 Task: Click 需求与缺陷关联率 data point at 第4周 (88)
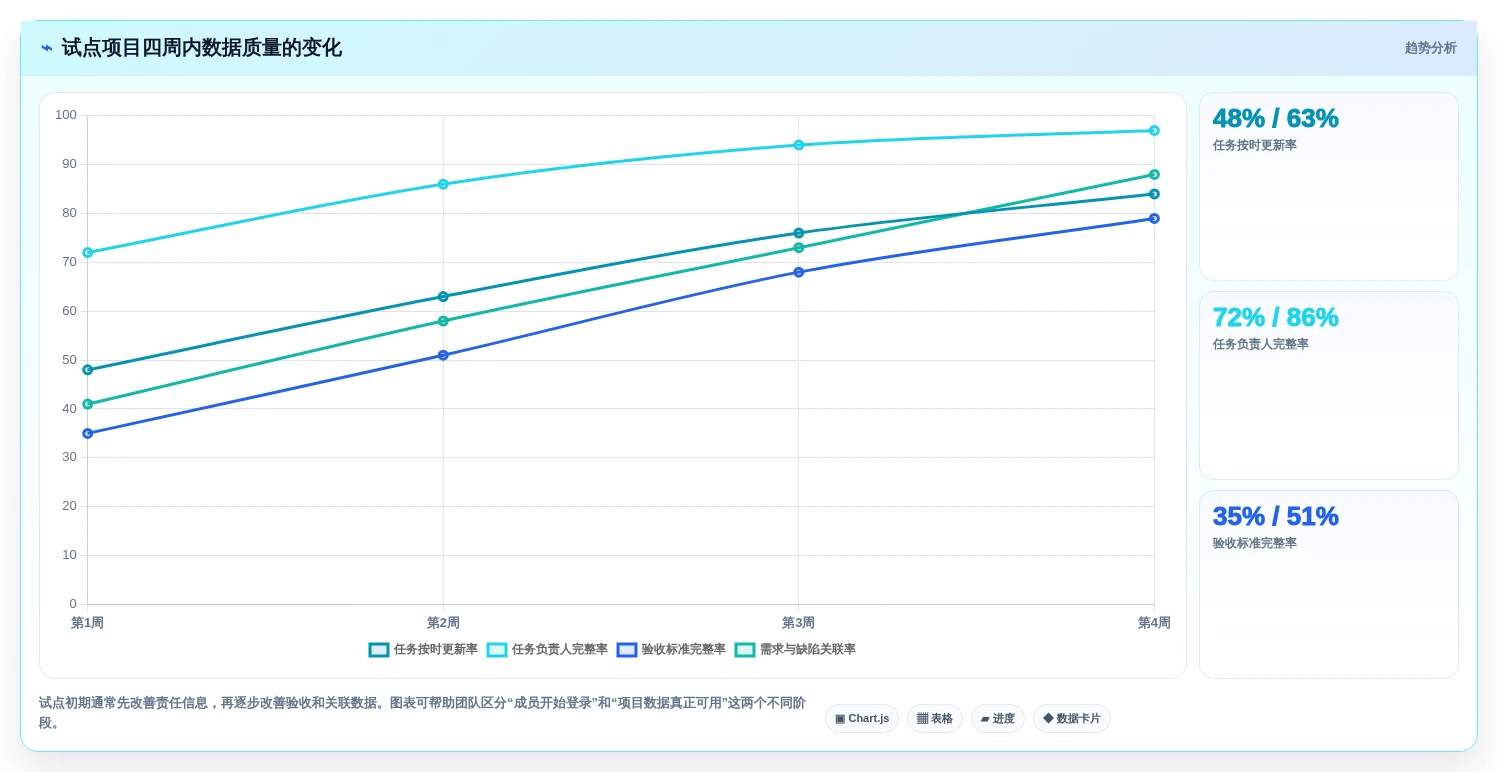1154,175
